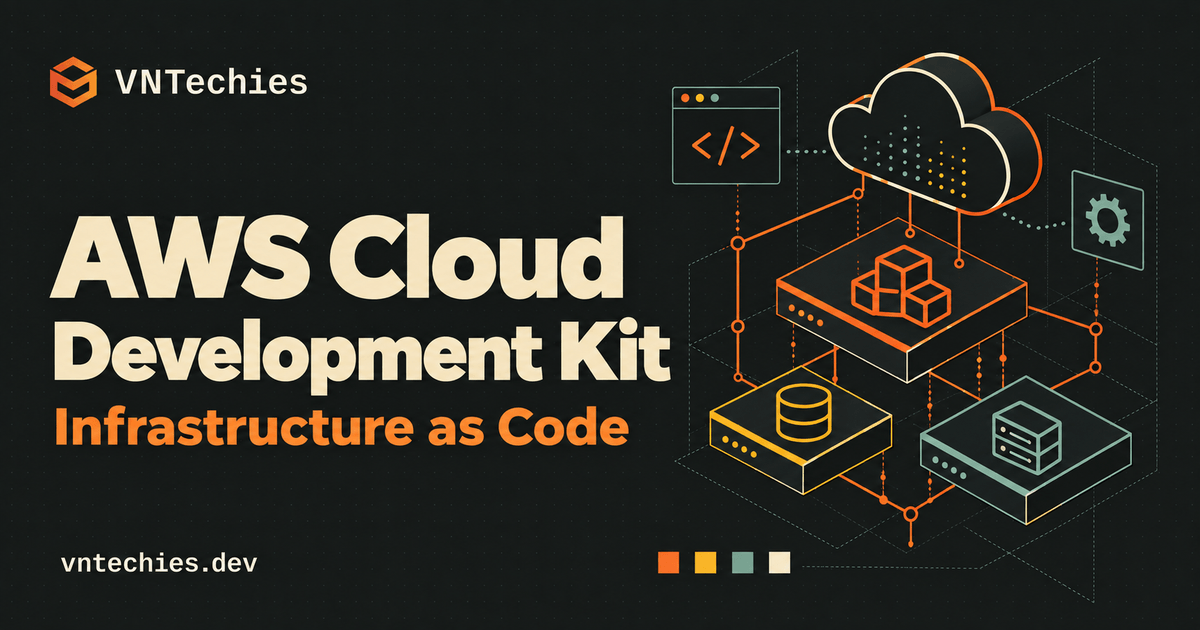Viewport: 1200px width, 630px height.
Task: Click the "Infrastructure as Code" subtitle
Action: coord(343,428)
